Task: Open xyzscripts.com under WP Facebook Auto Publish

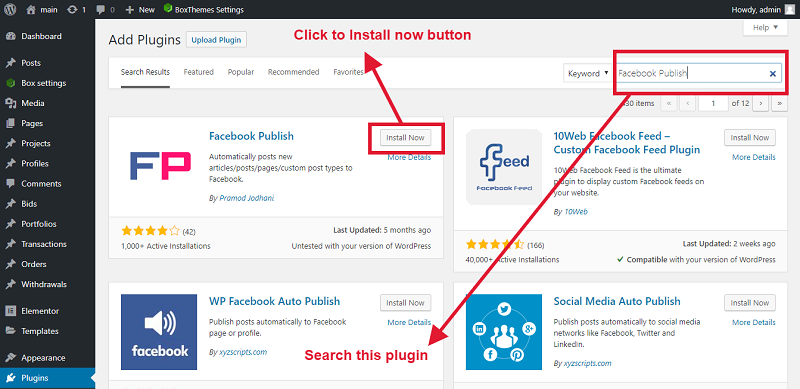Action: (243, 352)
